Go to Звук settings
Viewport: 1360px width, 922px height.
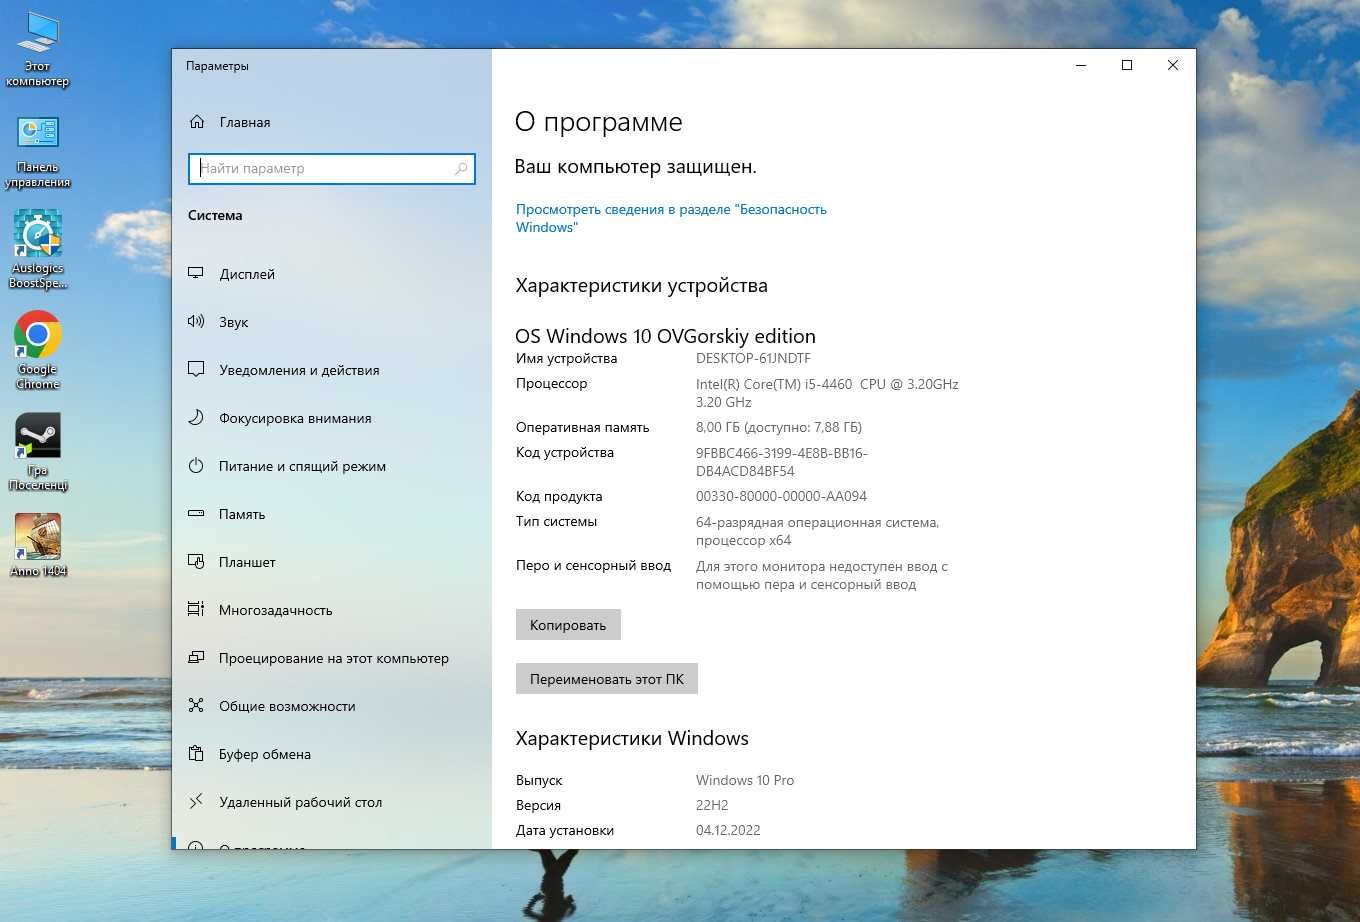pos(233,322)
